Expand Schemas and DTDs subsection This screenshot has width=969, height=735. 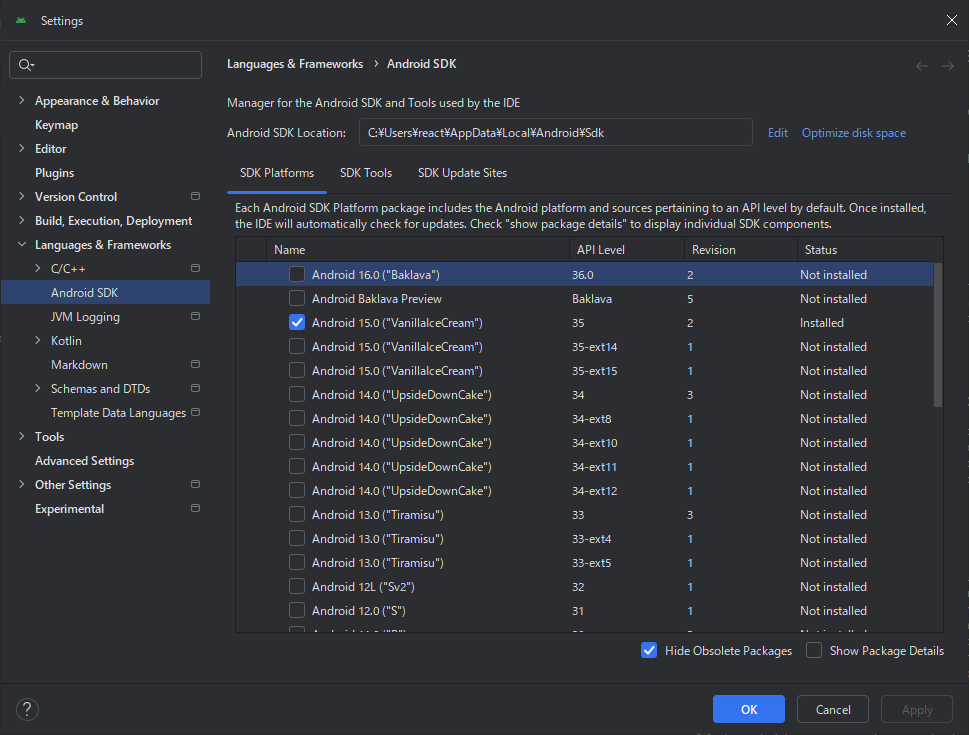tap(38, 388)
